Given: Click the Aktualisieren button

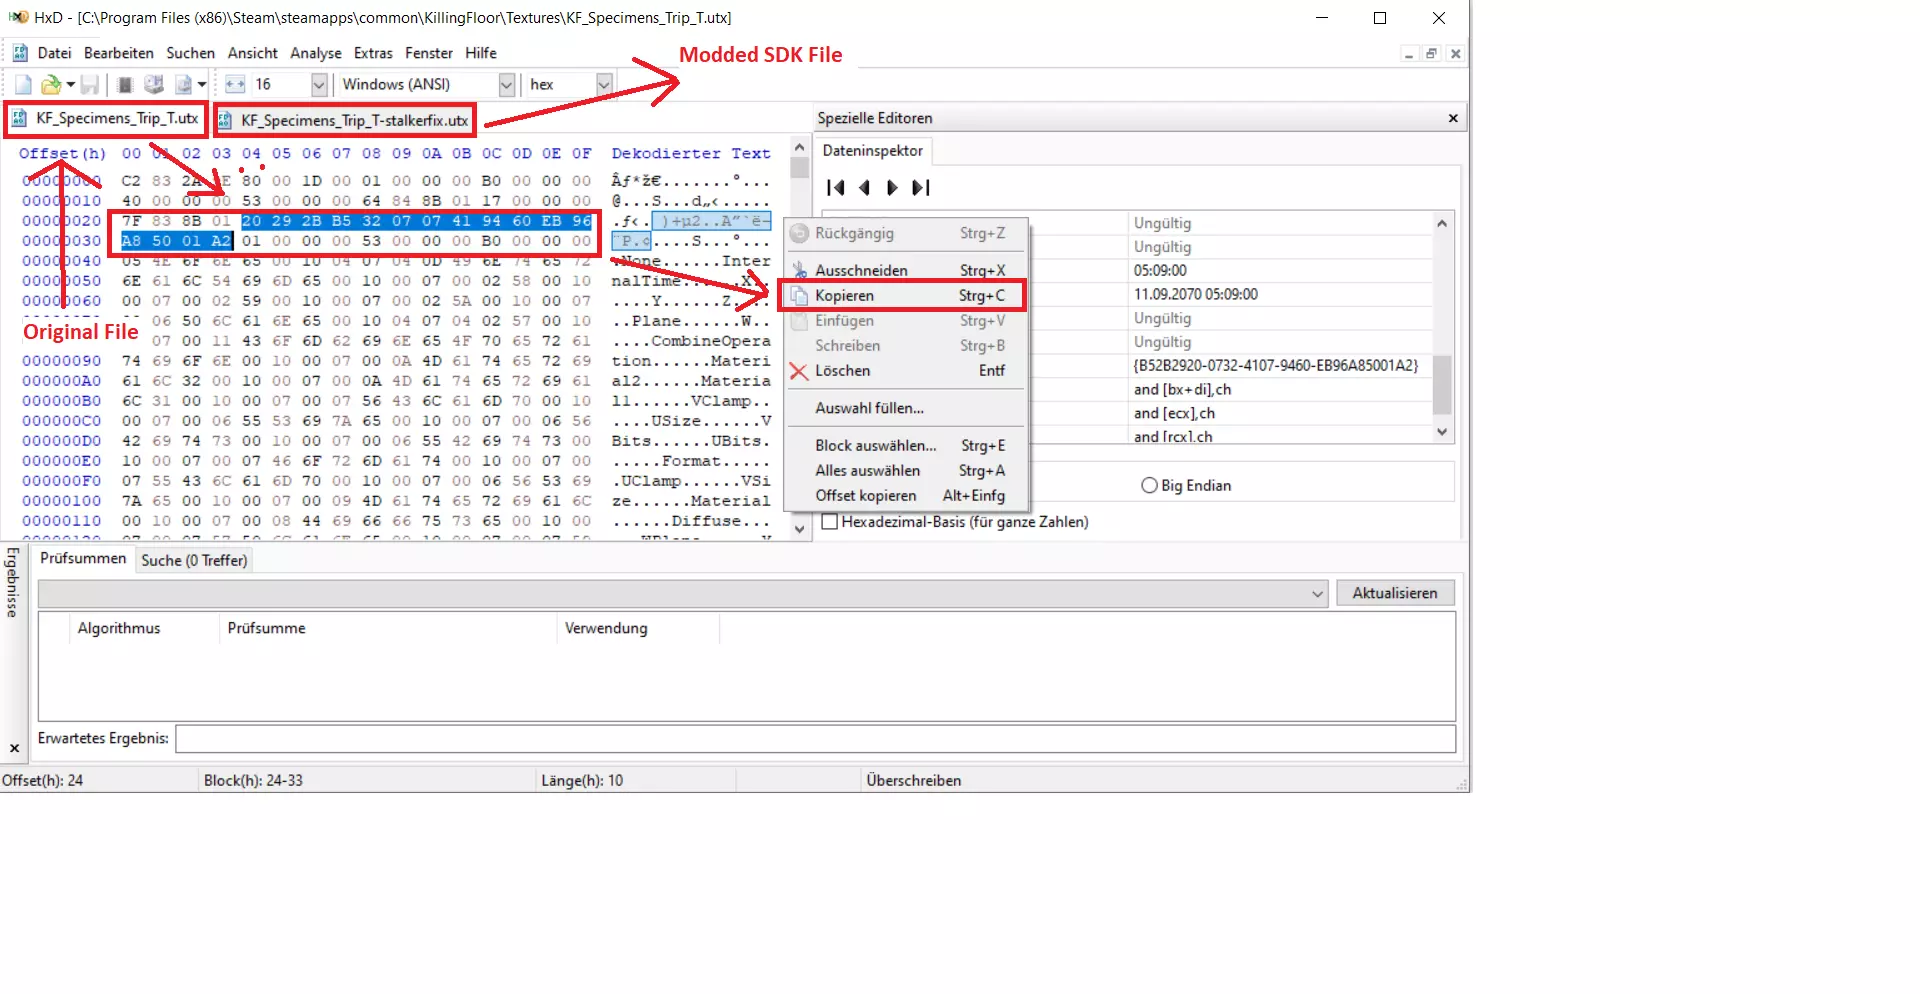Looking at the screenshot, I should tap(1395, 594).
